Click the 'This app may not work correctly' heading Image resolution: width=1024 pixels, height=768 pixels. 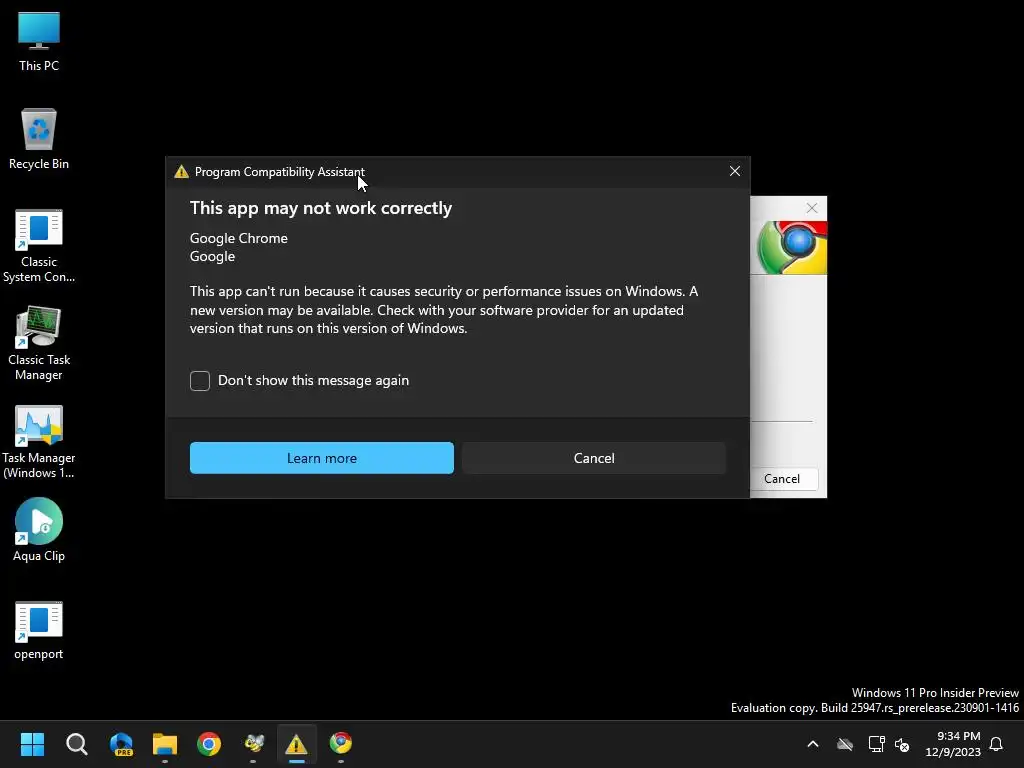tap(321, 208)
